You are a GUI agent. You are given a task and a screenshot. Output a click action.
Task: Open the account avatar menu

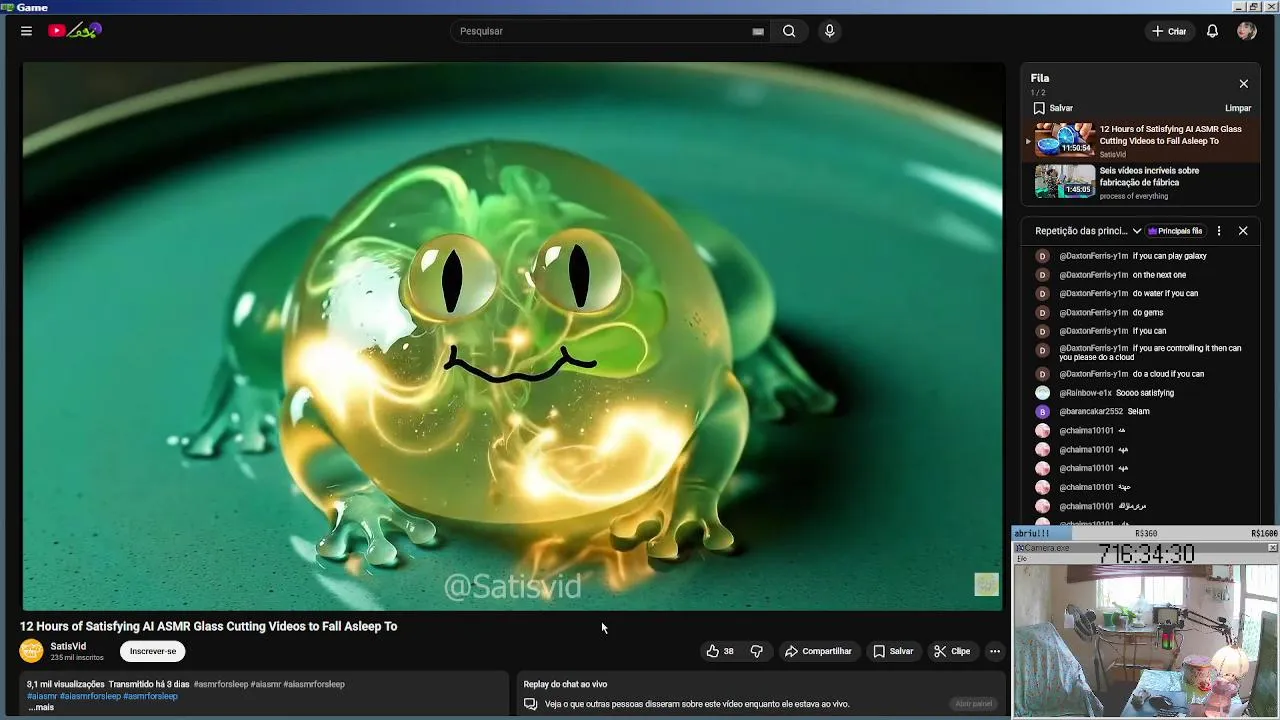pos(1246,31)
